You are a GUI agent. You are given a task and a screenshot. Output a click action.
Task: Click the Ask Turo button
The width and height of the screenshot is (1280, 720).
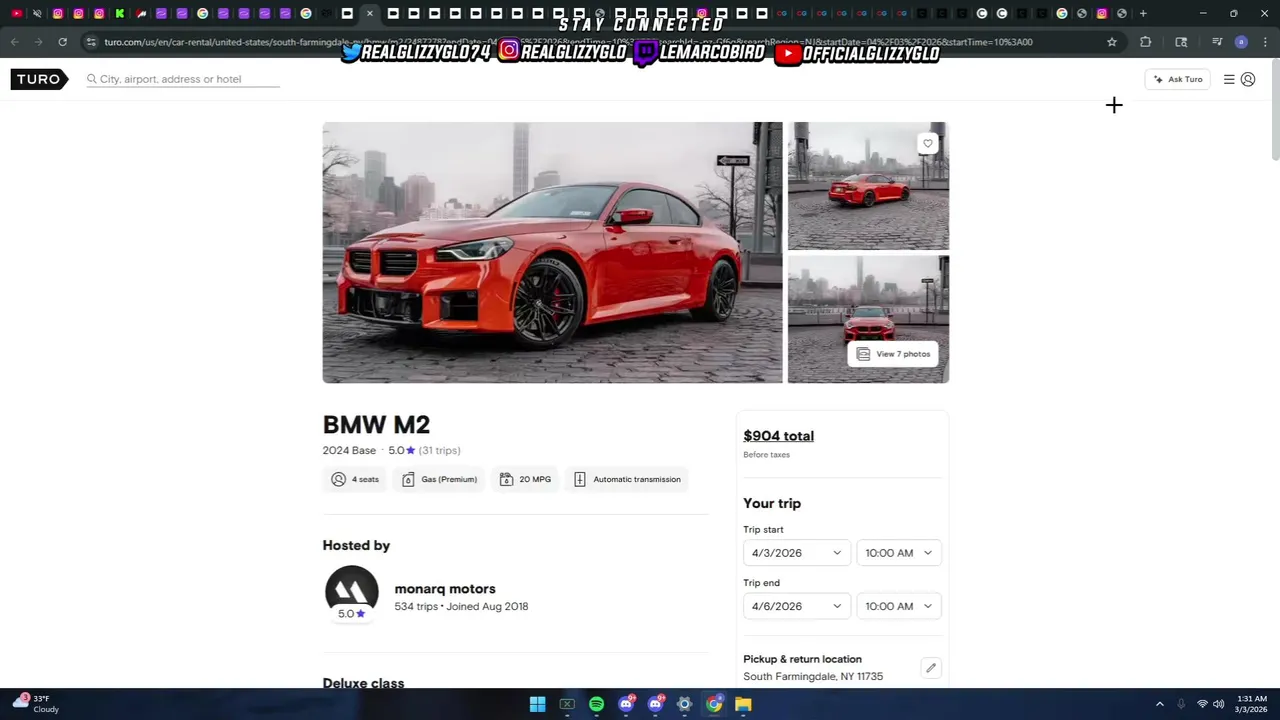click(1178, 79)
